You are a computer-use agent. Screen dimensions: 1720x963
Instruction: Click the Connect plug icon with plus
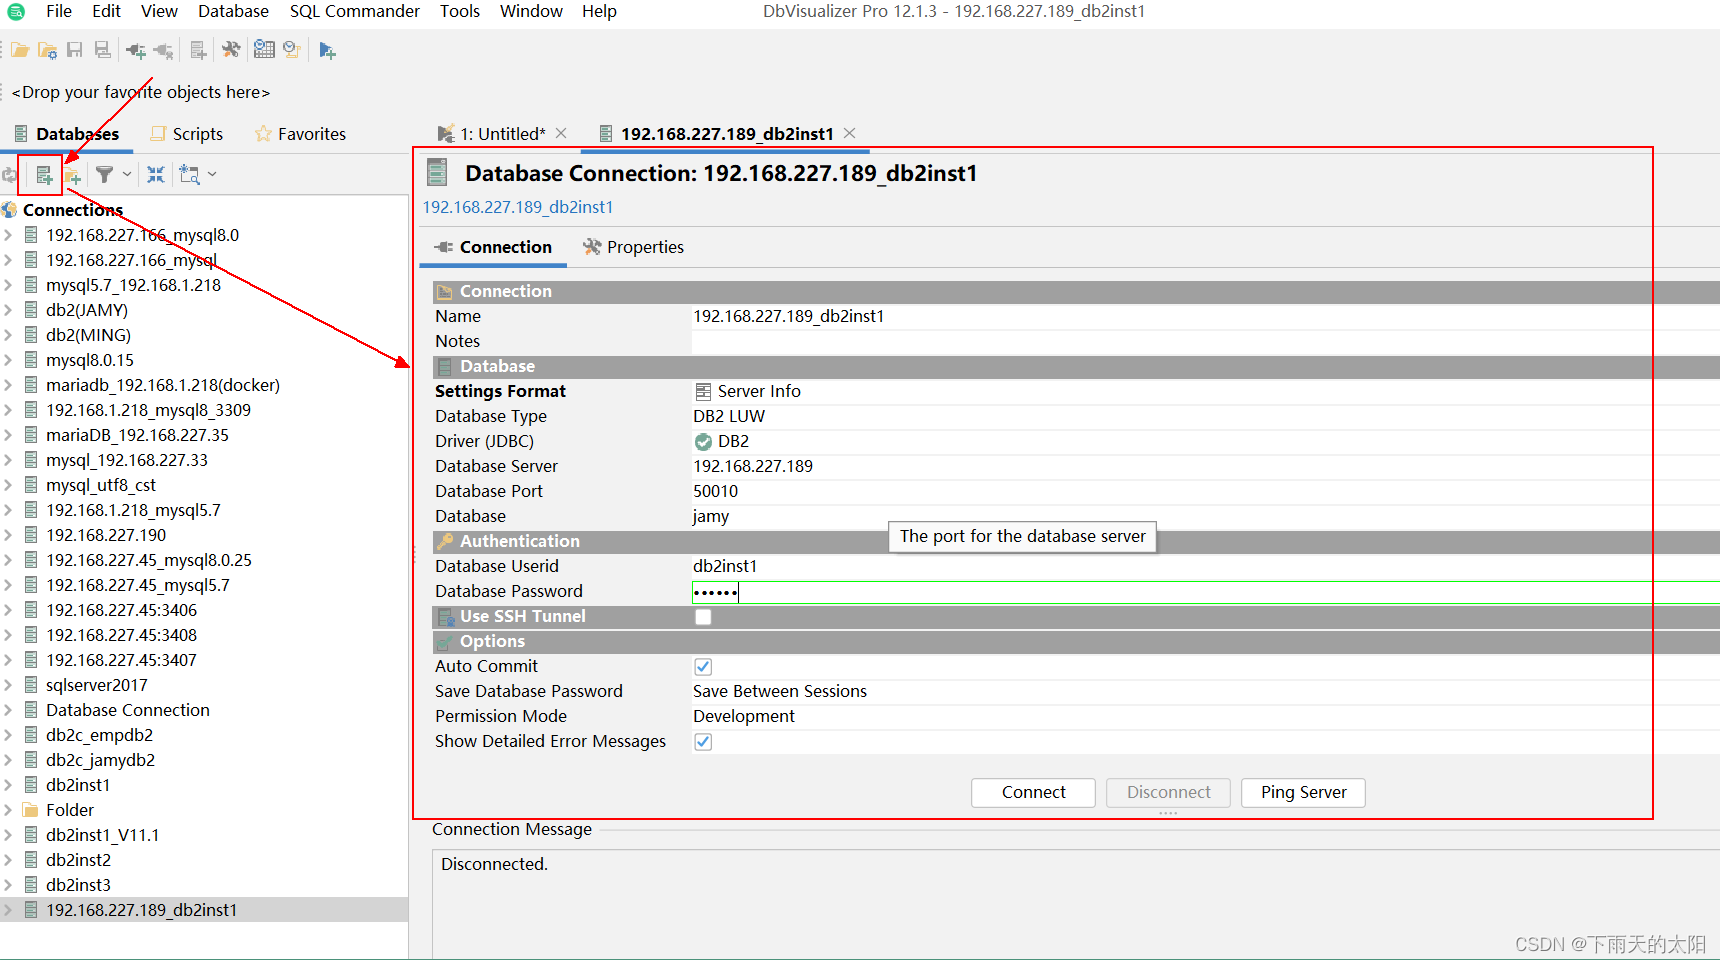[136, 50]
